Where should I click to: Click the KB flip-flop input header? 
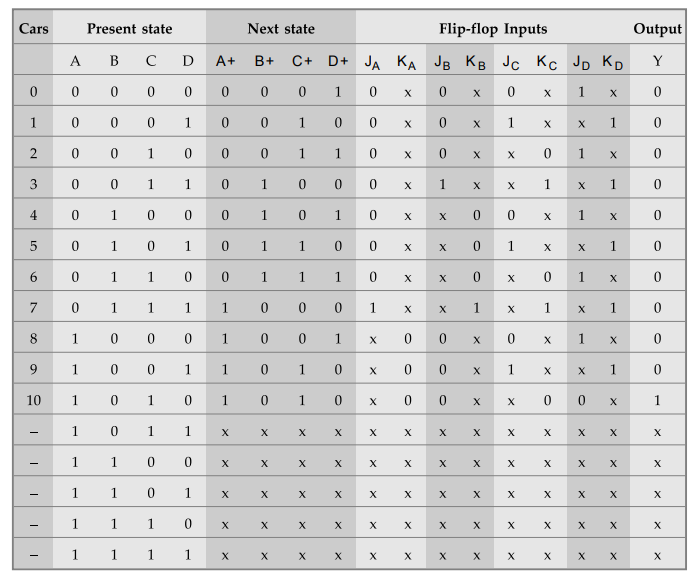click(x=476, y=62)
